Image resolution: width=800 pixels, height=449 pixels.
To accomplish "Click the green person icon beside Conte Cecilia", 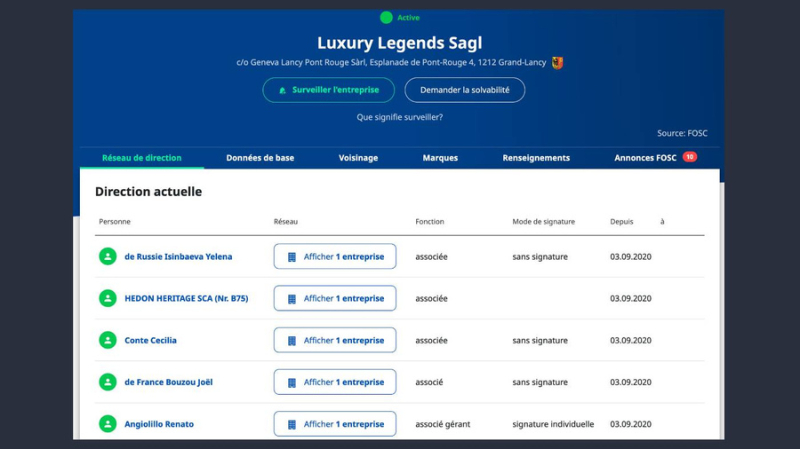I will pyautogui.click(x=108, y=340).
